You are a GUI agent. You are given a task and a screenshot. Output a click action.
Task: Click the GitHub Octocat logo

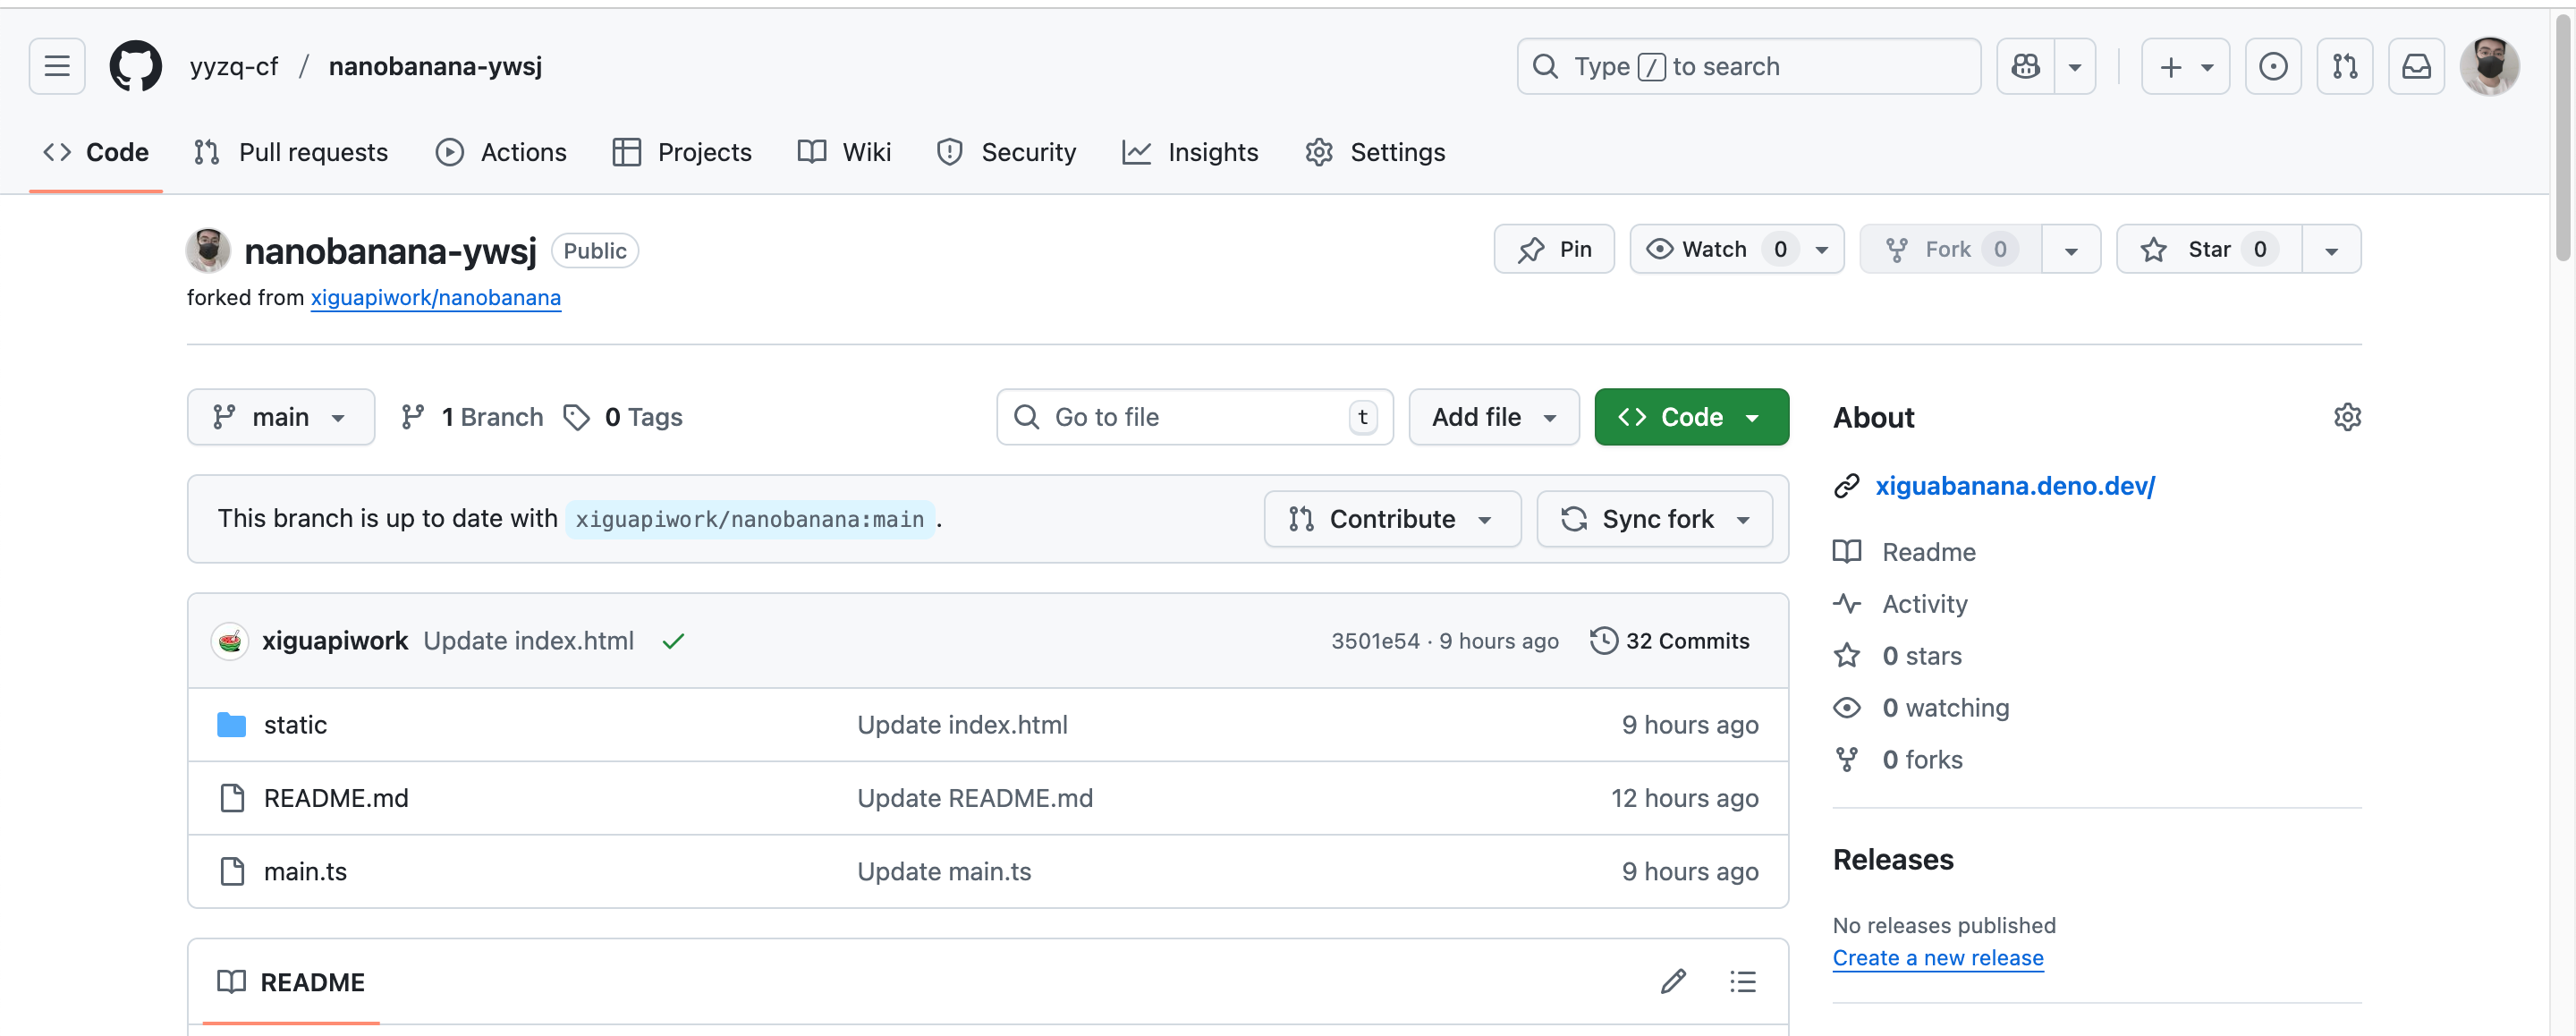(x=135, y=66)
